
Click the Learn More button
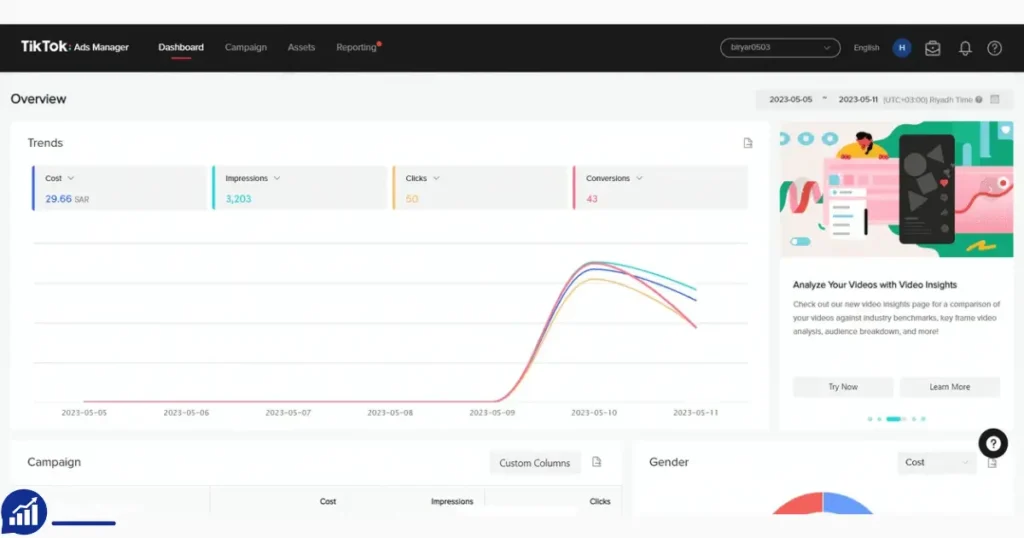950,387
